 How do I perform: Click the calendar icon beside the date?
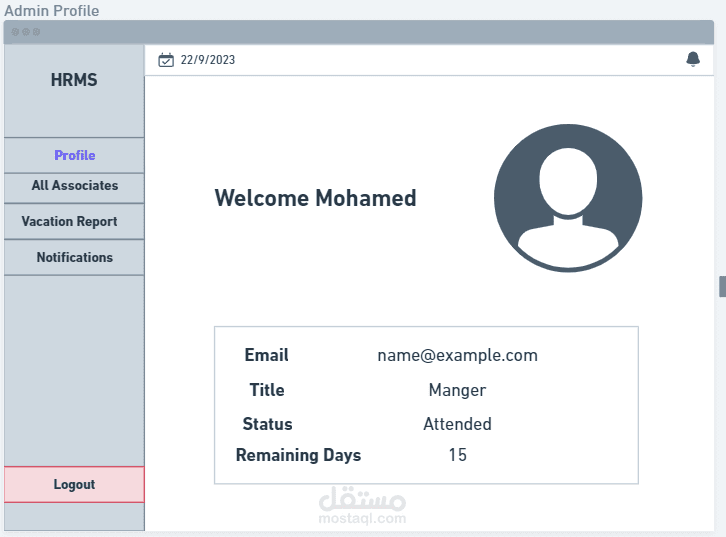click(166, 60)
